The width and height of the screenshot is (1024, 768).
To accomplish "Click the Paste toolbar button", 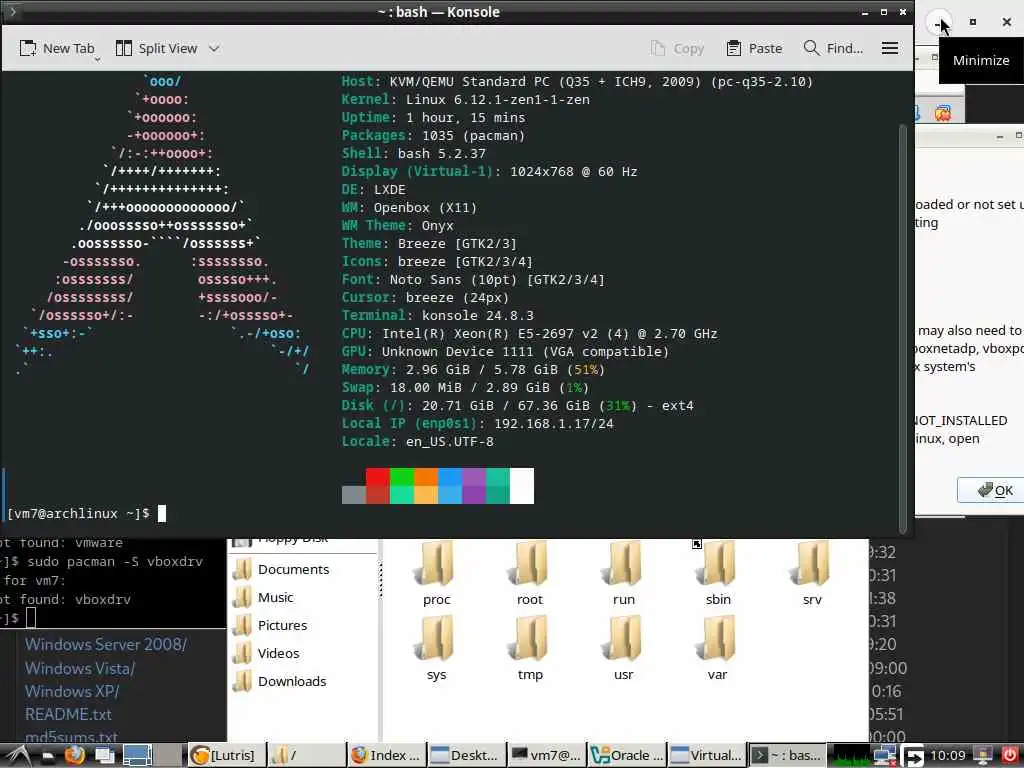I will click(x=754, y=48).
